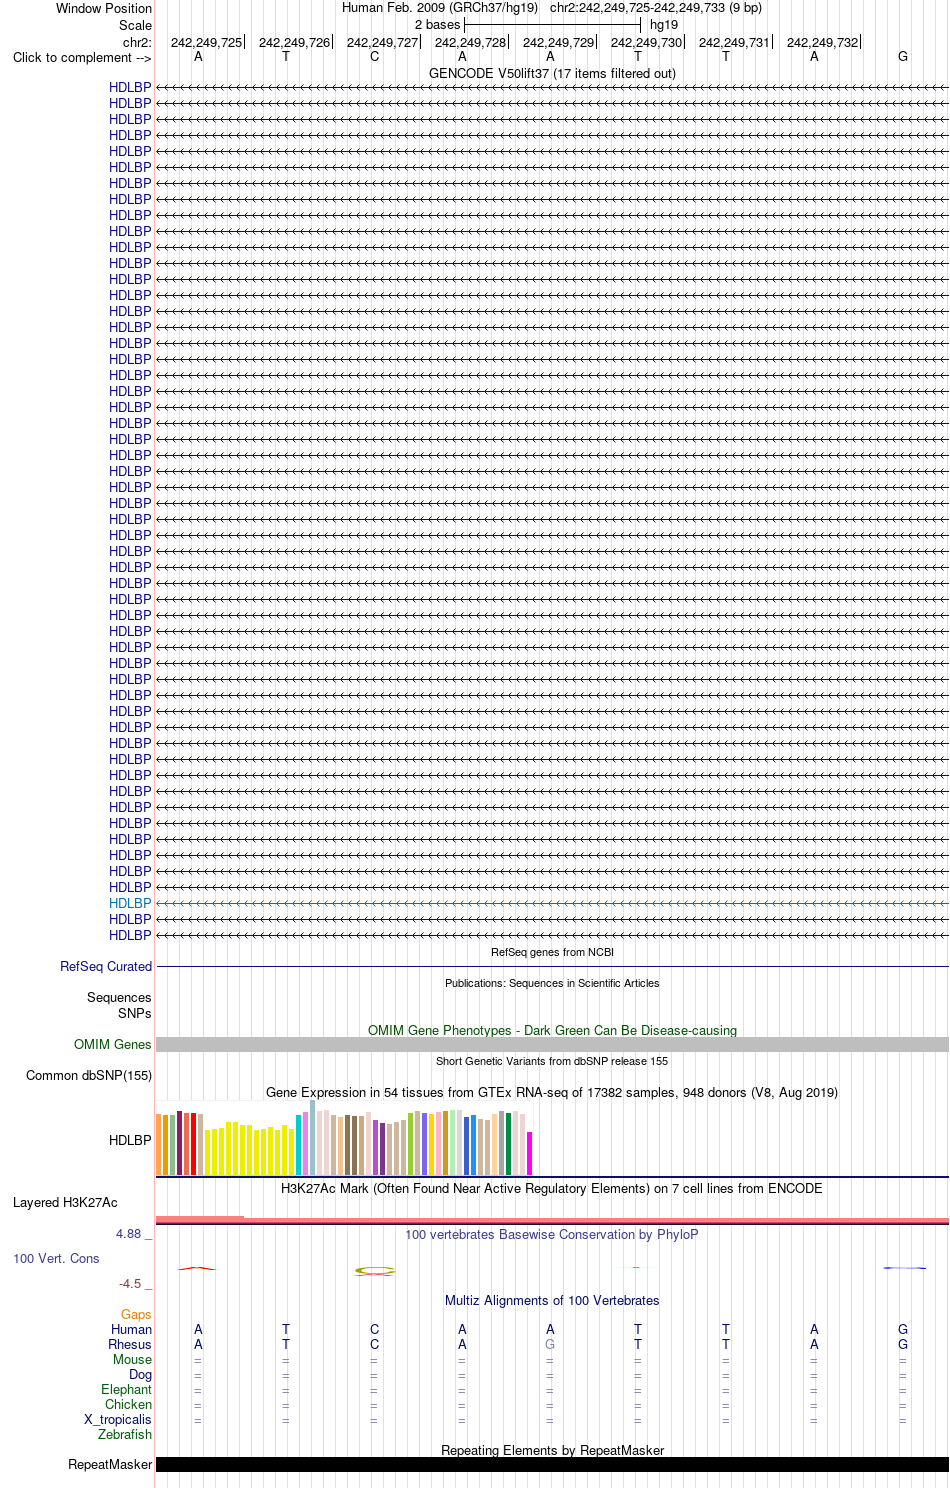Select the Zebrafish alignment row label
The image size is (950, 1488).
coord(125,1434)
